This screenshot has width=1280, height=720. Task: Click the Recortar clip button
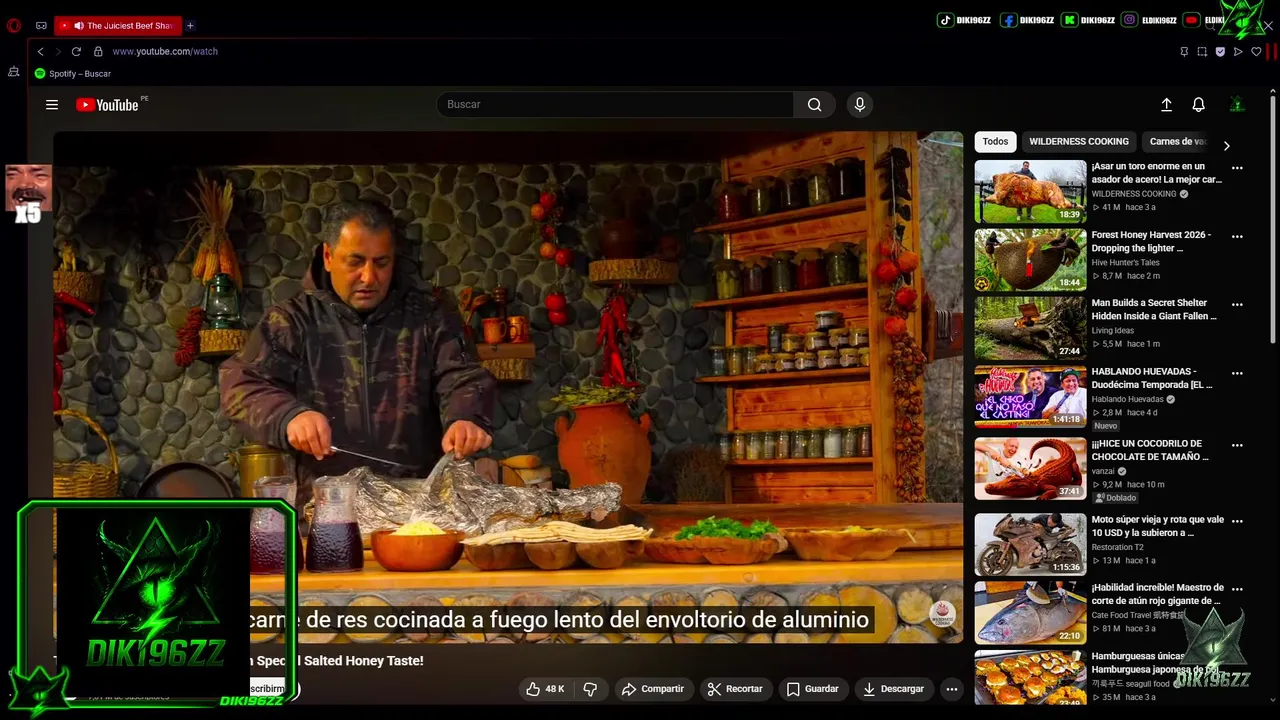[x=735, y=689]
